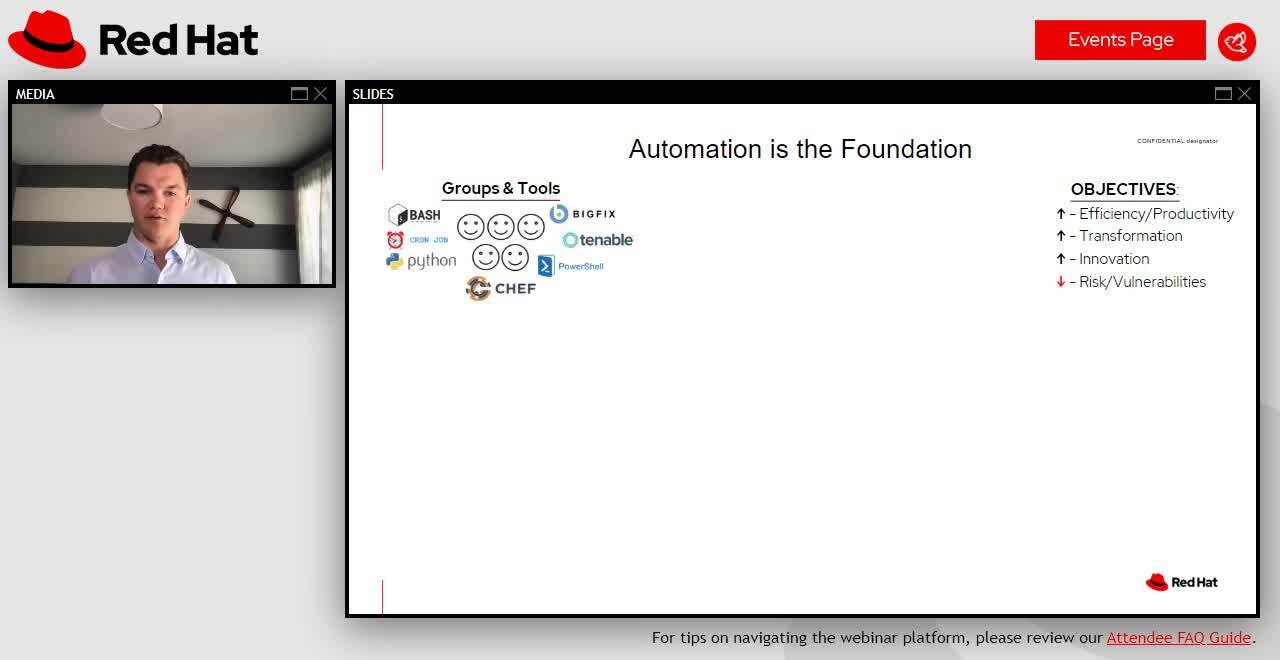Click the Tenable logo on slide
1280x660 pixels.
pos(598,240)
